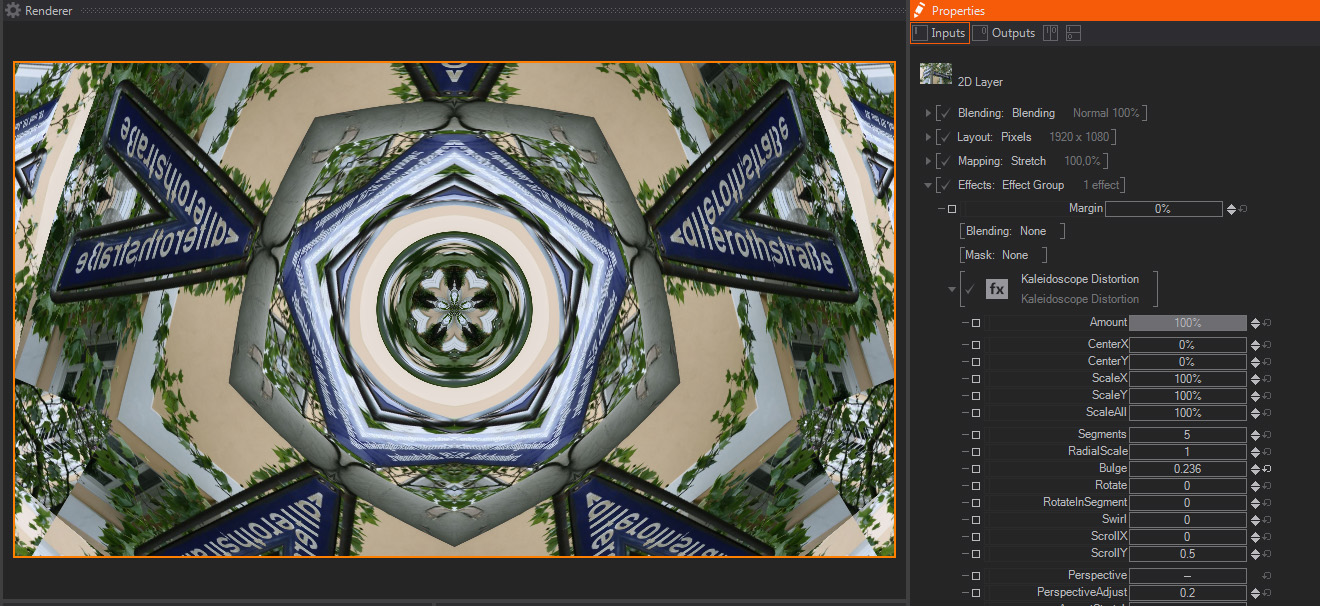
Task: Click the Renderer panel gear icon
Action: pyautogui.click(x=13, y=10)
